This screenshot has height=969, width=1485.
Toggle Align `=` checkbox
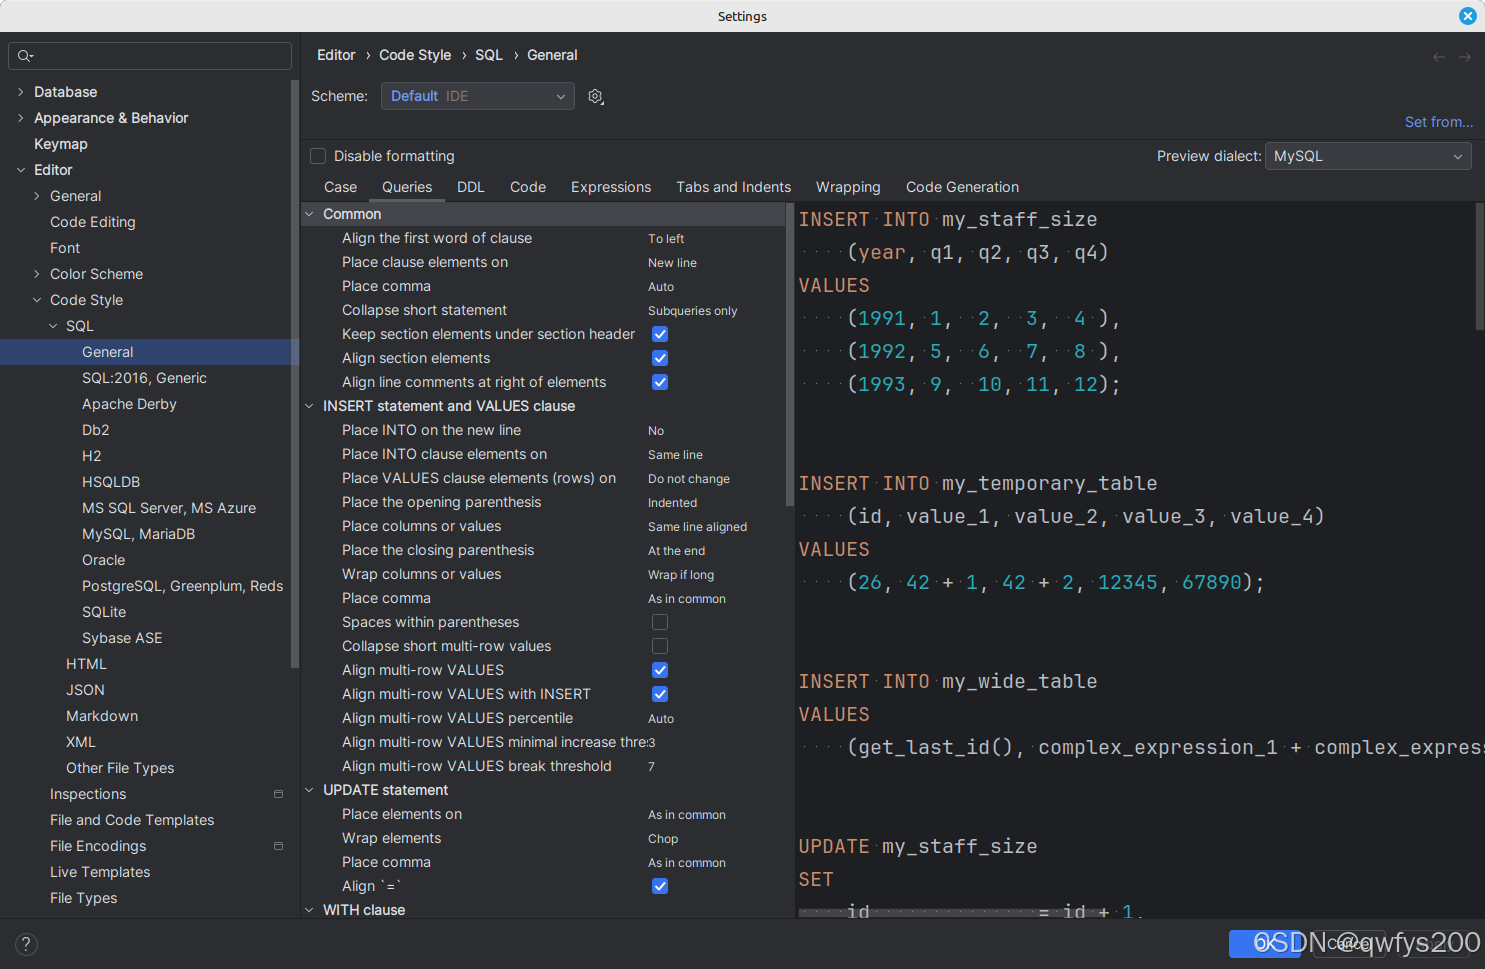(660, 886)
